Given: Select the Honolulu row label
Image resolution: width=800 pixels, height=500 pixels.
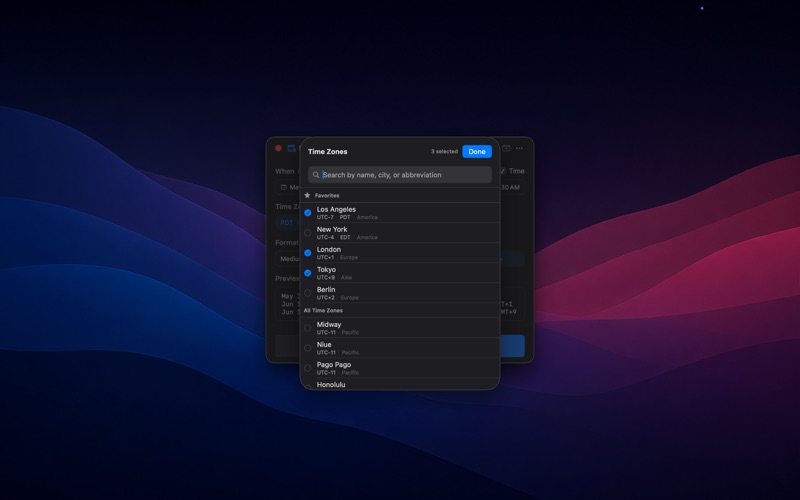Looking at the screenshot, I should [x=331, y=385].
